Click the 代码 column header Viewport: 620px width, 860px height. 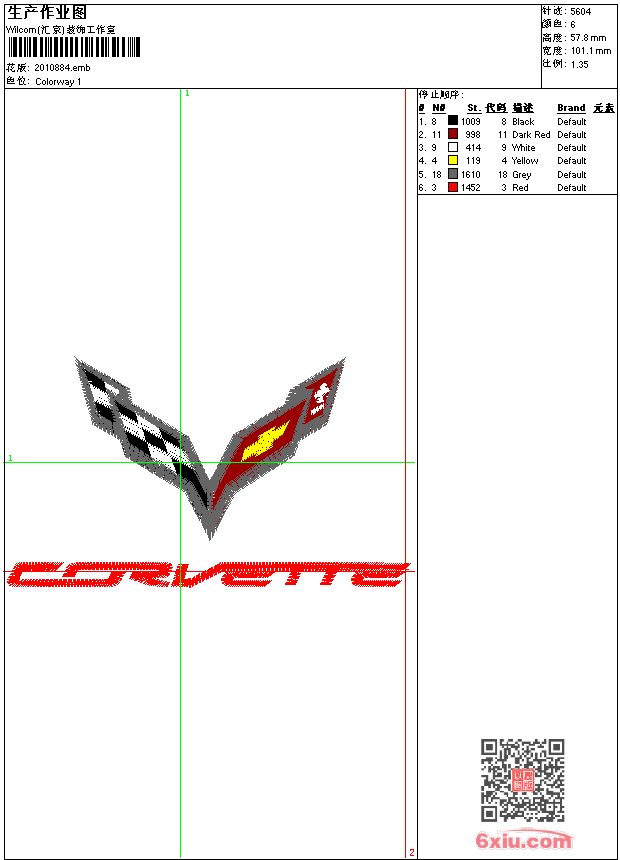pos(496,108)
